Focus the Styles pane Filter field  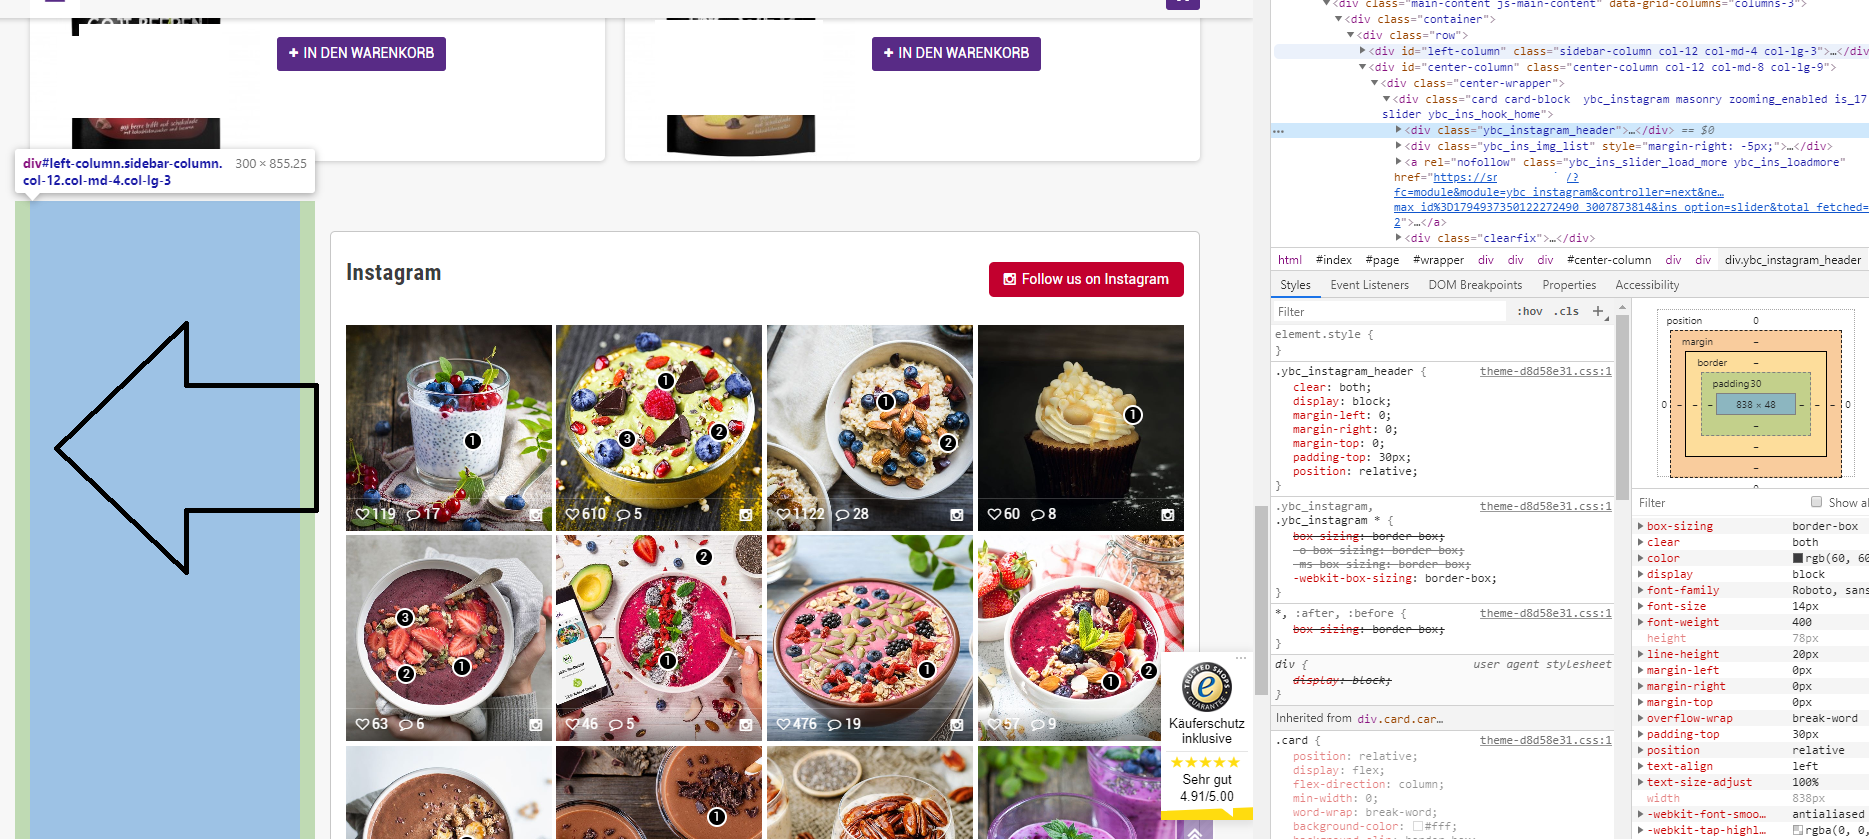pos(1390,312)
